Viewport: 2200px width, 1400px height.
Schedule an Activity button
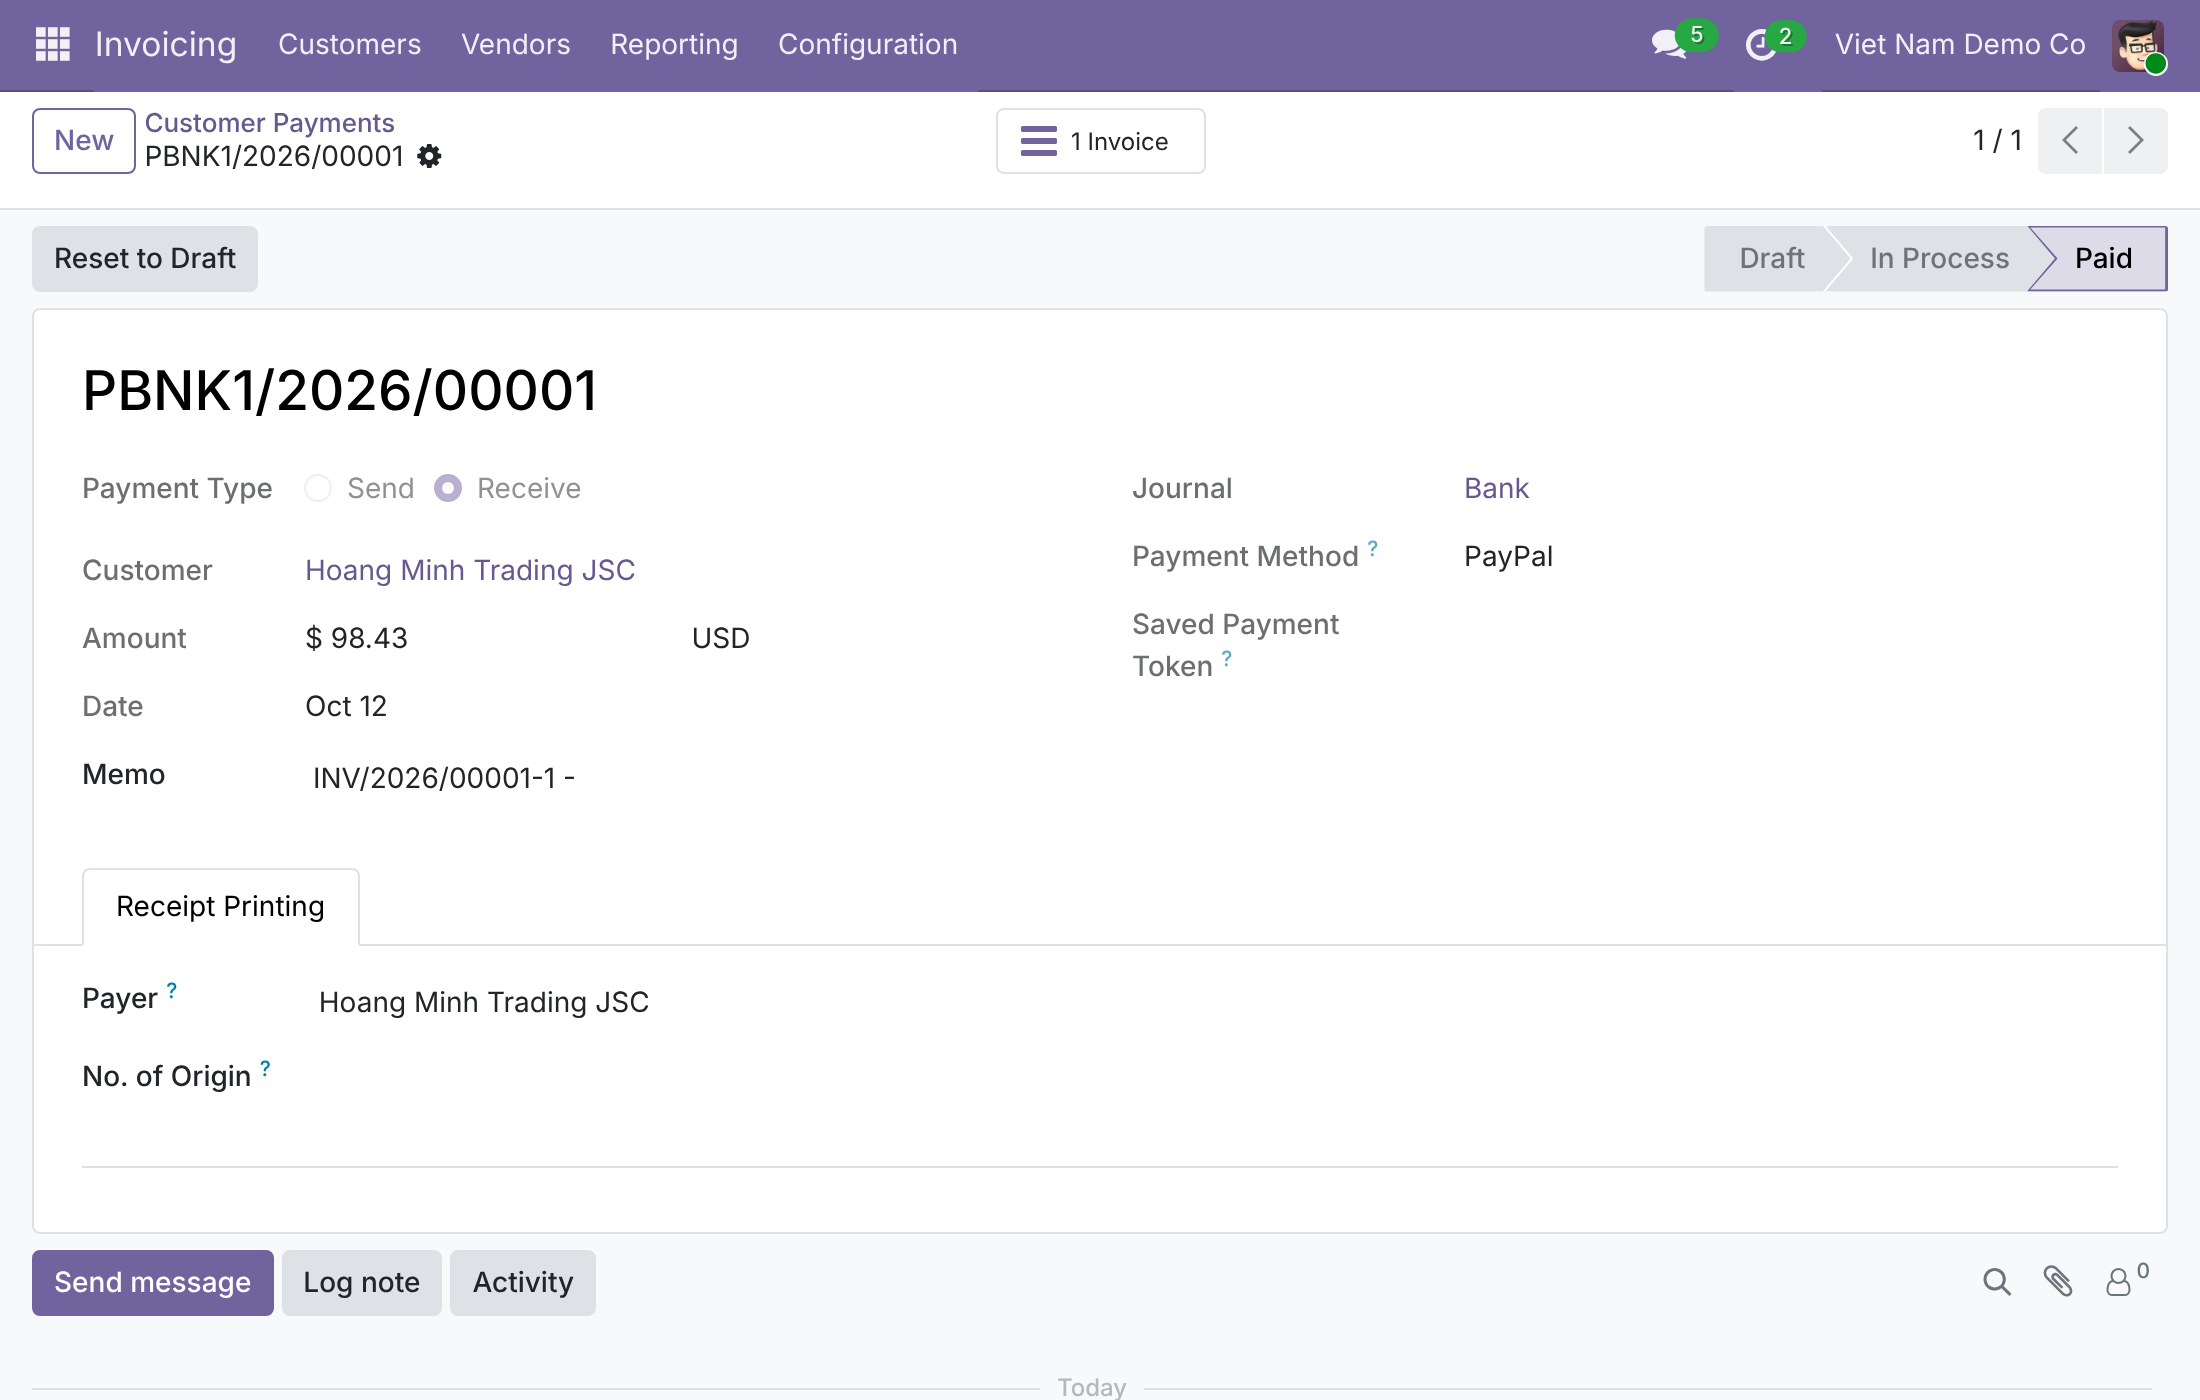[523, 1282]
